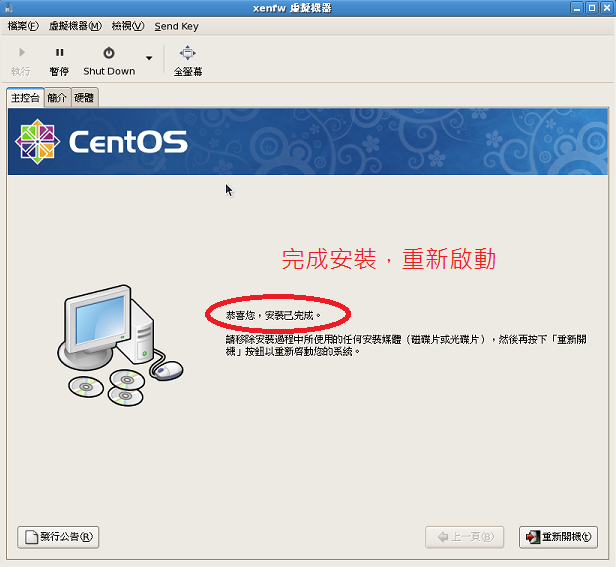Expand the Shut Down dropdown arrow
Image resolution: width=616 pixels, height=567 pixels.
[x=149, y=58]
